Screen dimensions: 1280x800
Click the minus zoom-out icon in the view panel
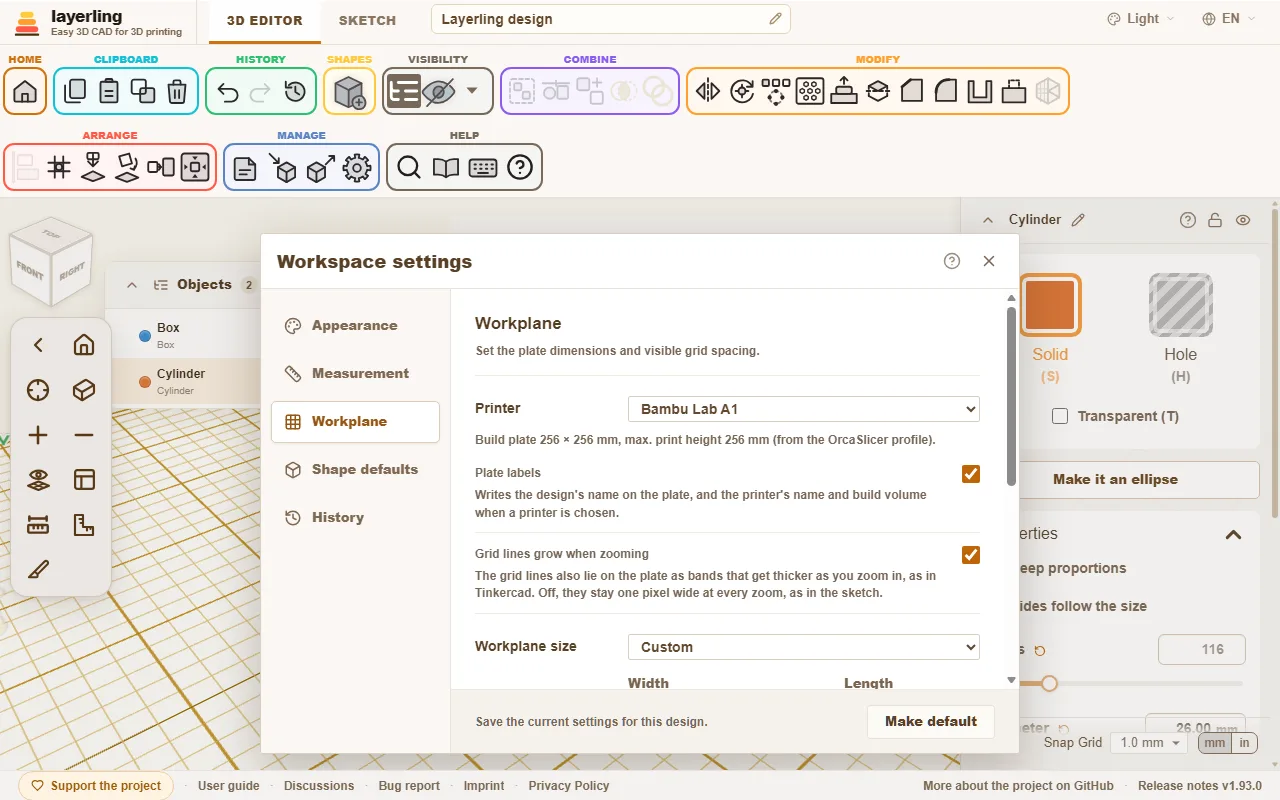coord(84,435)
